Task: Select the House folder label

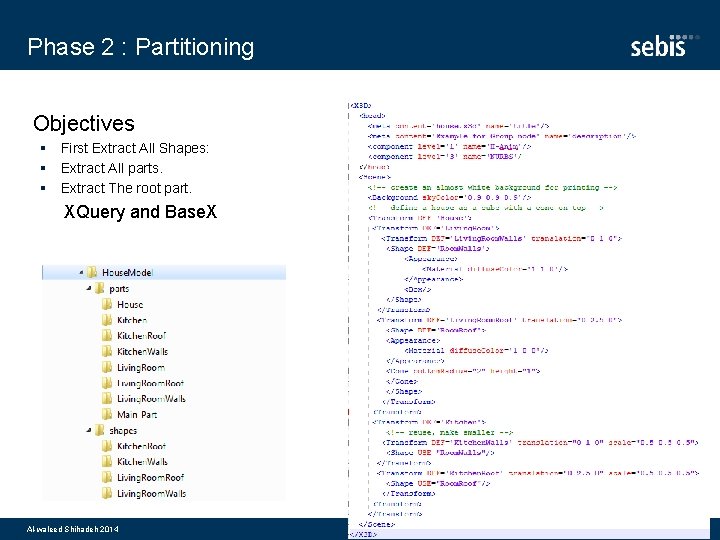Action: pyautogui.click(x=130, y=304)
